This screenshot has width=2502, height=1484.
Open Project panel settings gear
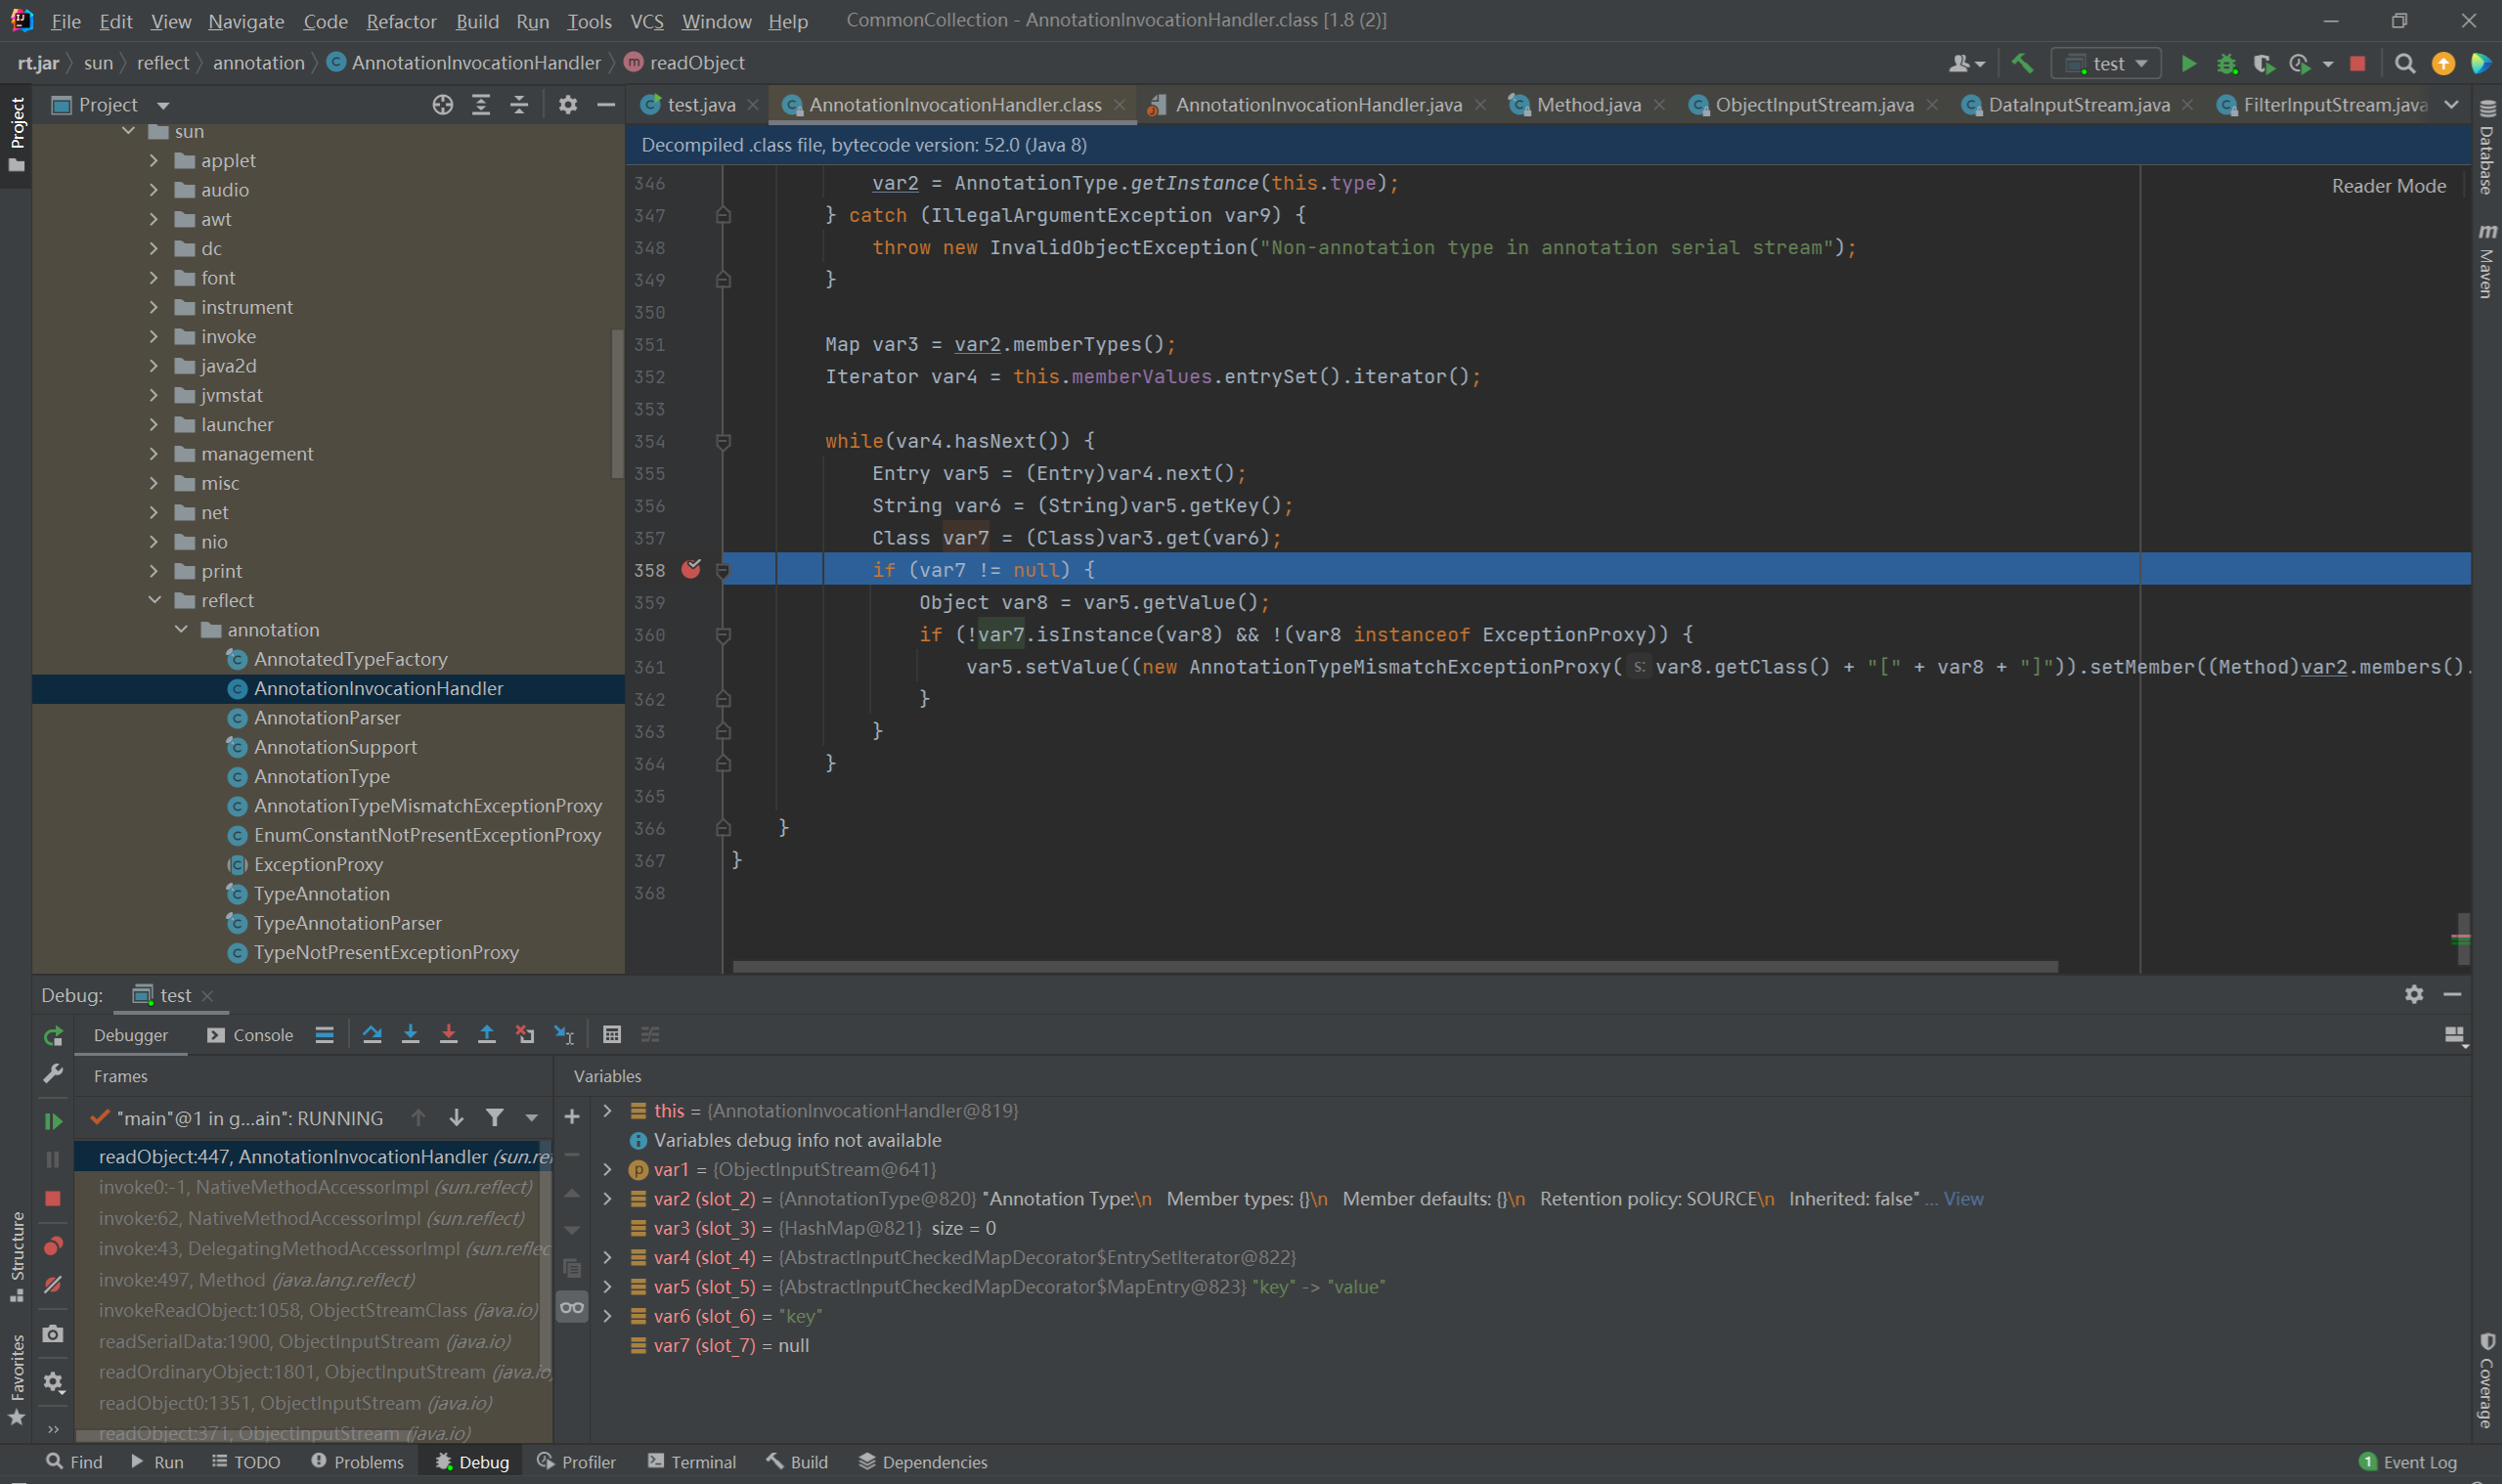coord(568,105)
